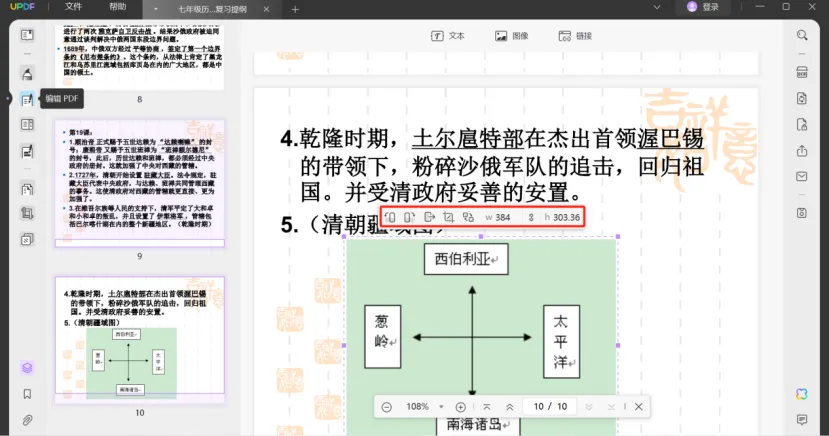Select the 文本 text edit tool
This screenshot has width=829, height=436.
(447, 36)
